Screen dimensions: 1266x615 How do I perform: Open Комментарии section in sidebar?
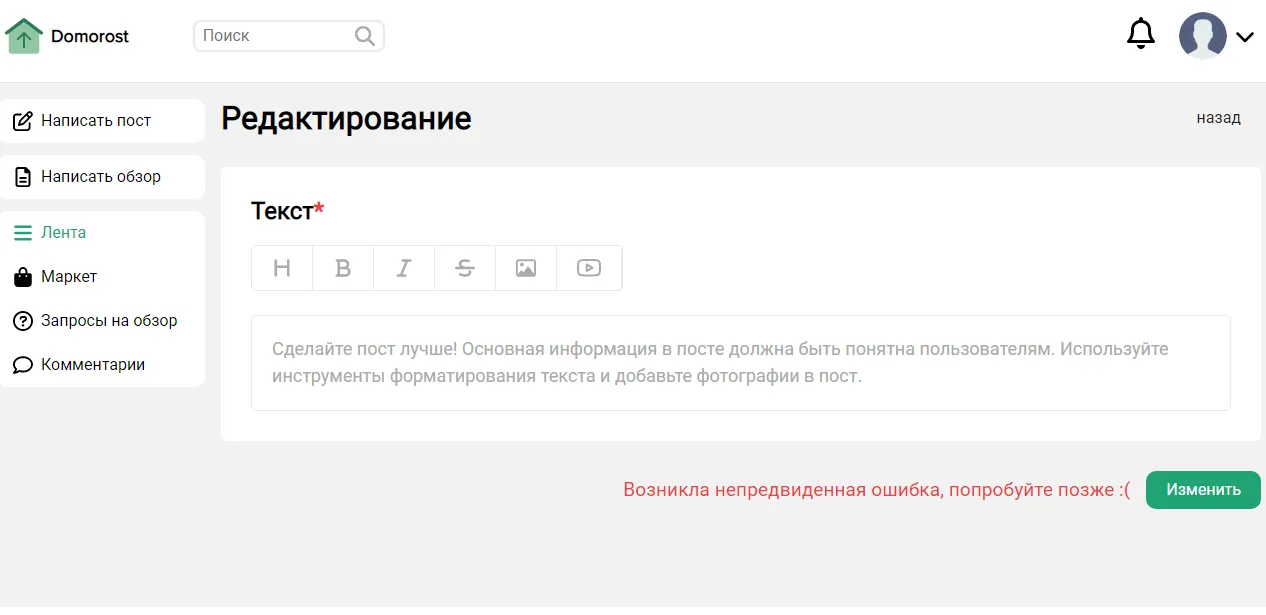click(92, 365)
